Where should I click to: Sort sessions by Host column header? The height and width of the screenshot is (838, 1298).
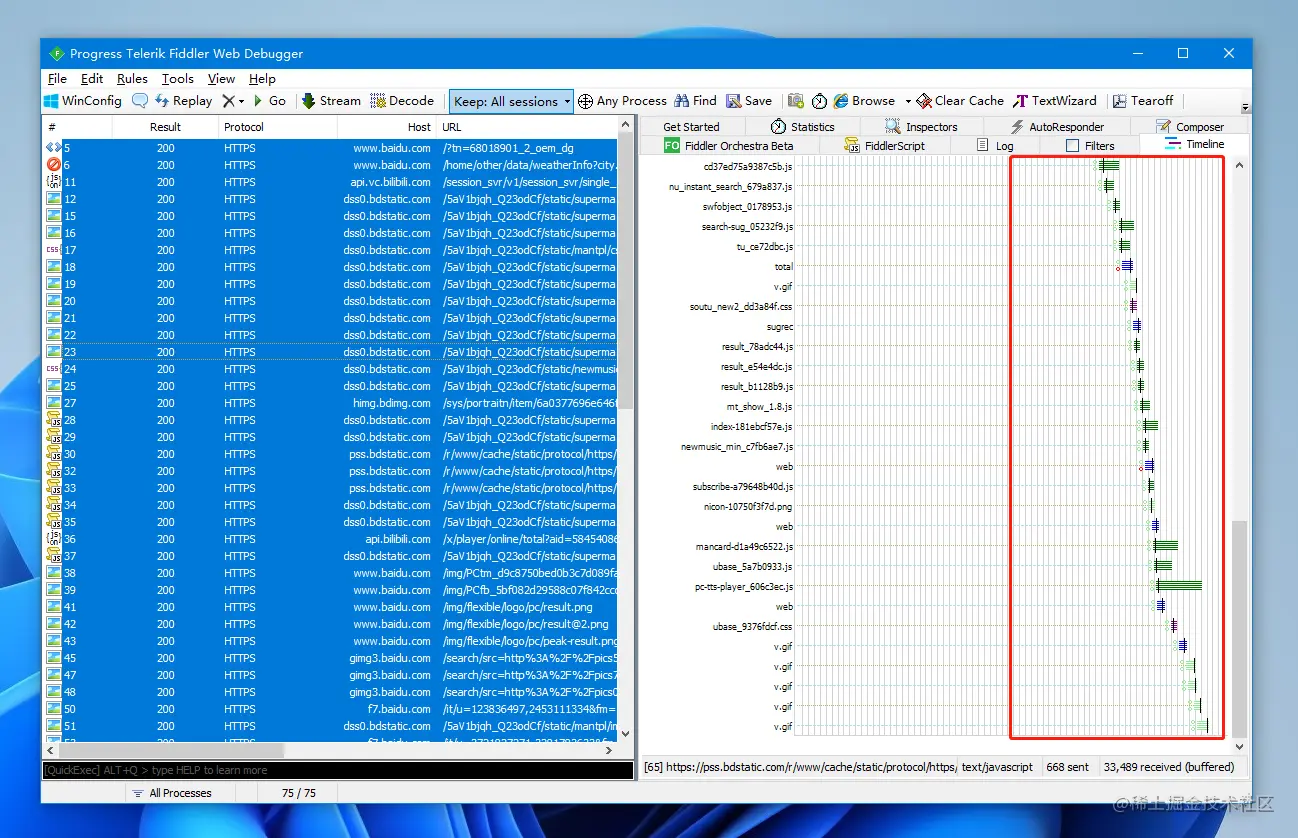387,127
